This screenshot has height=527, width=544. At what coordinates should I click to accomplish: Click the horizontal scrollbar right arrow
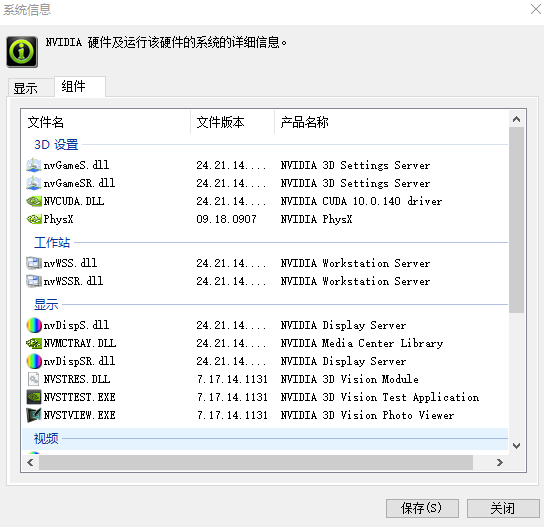[x=500, y=462]
